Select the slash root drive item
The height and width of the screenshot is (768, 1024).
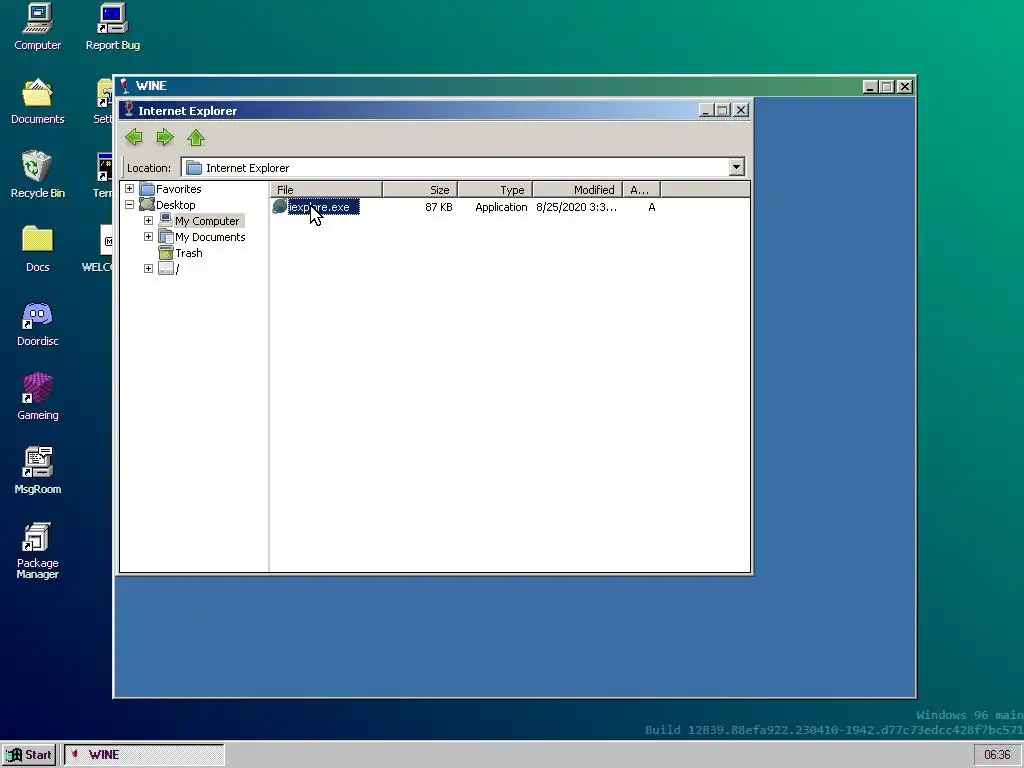coord(176,269)
